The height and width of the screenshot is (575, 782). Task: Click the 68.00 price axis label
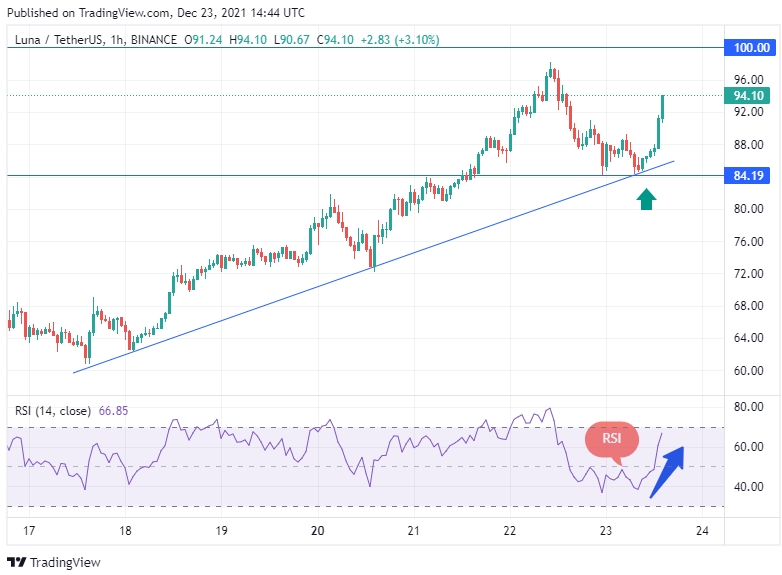(749, 306)
